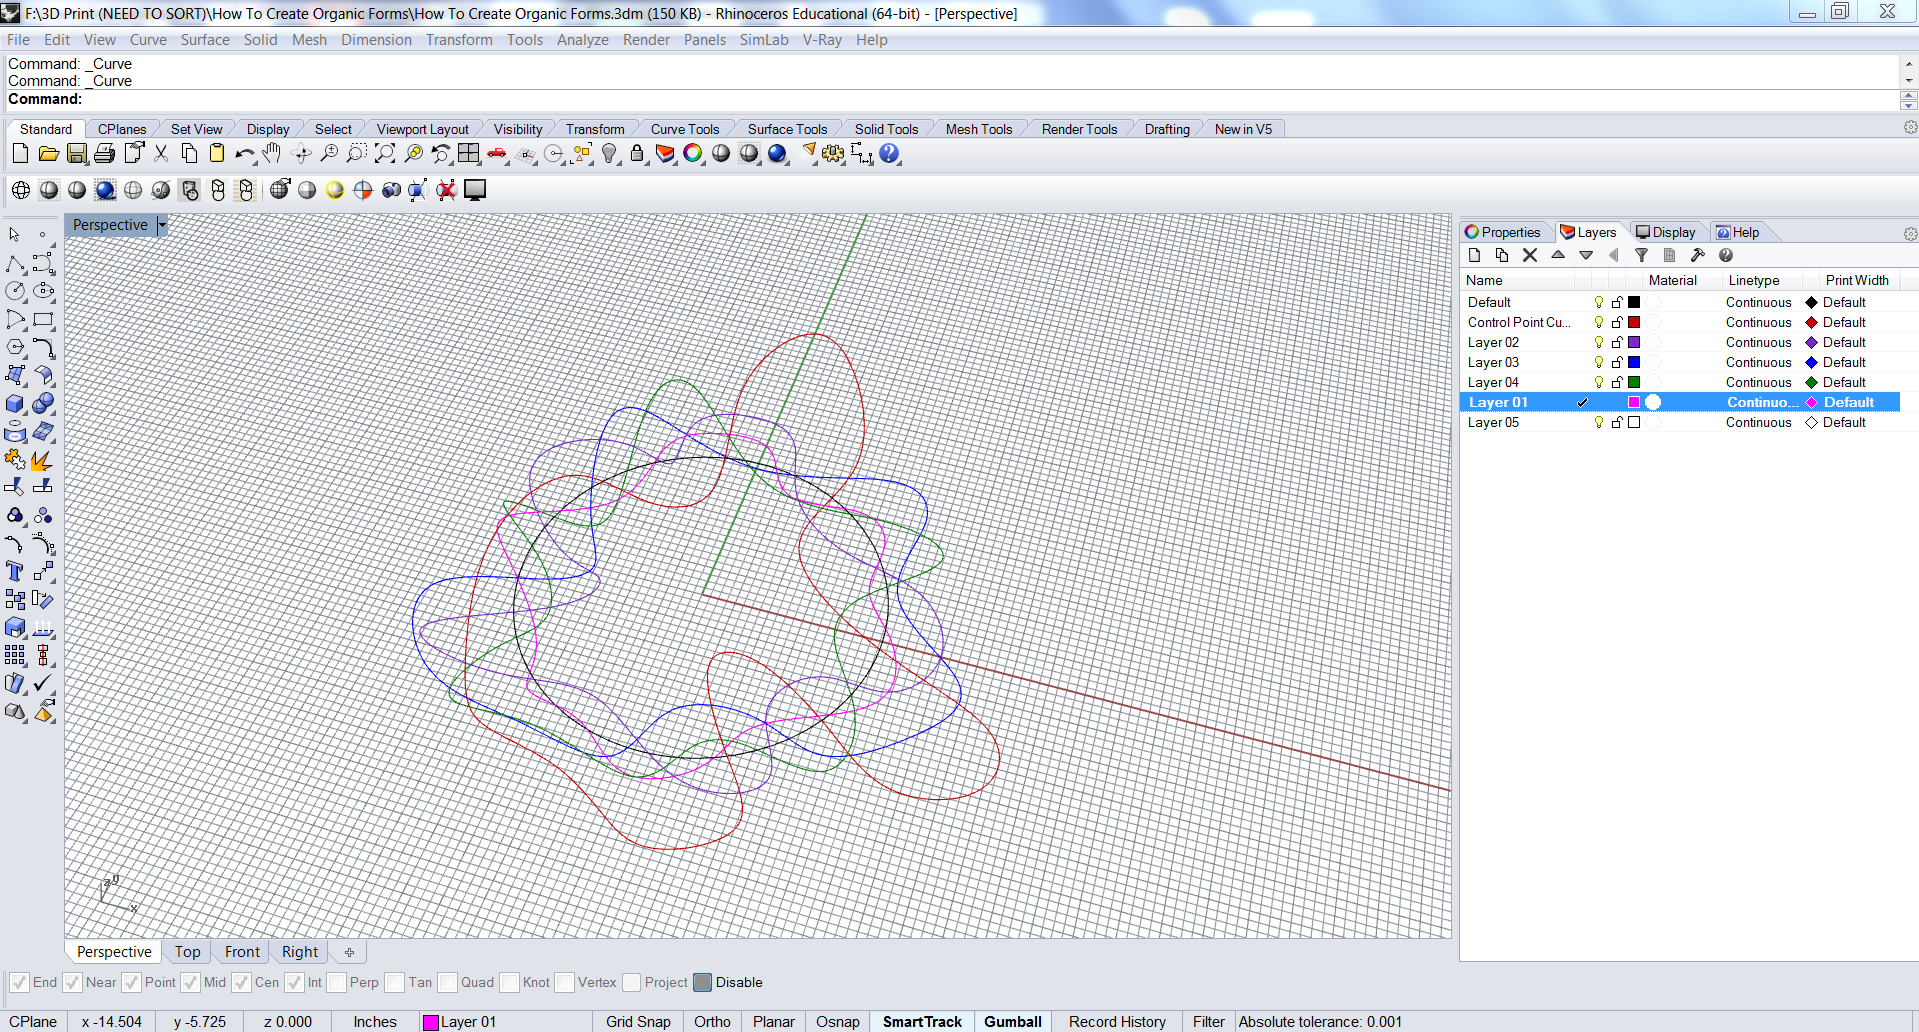Create a new file with the New icon

tap(20, 154)
